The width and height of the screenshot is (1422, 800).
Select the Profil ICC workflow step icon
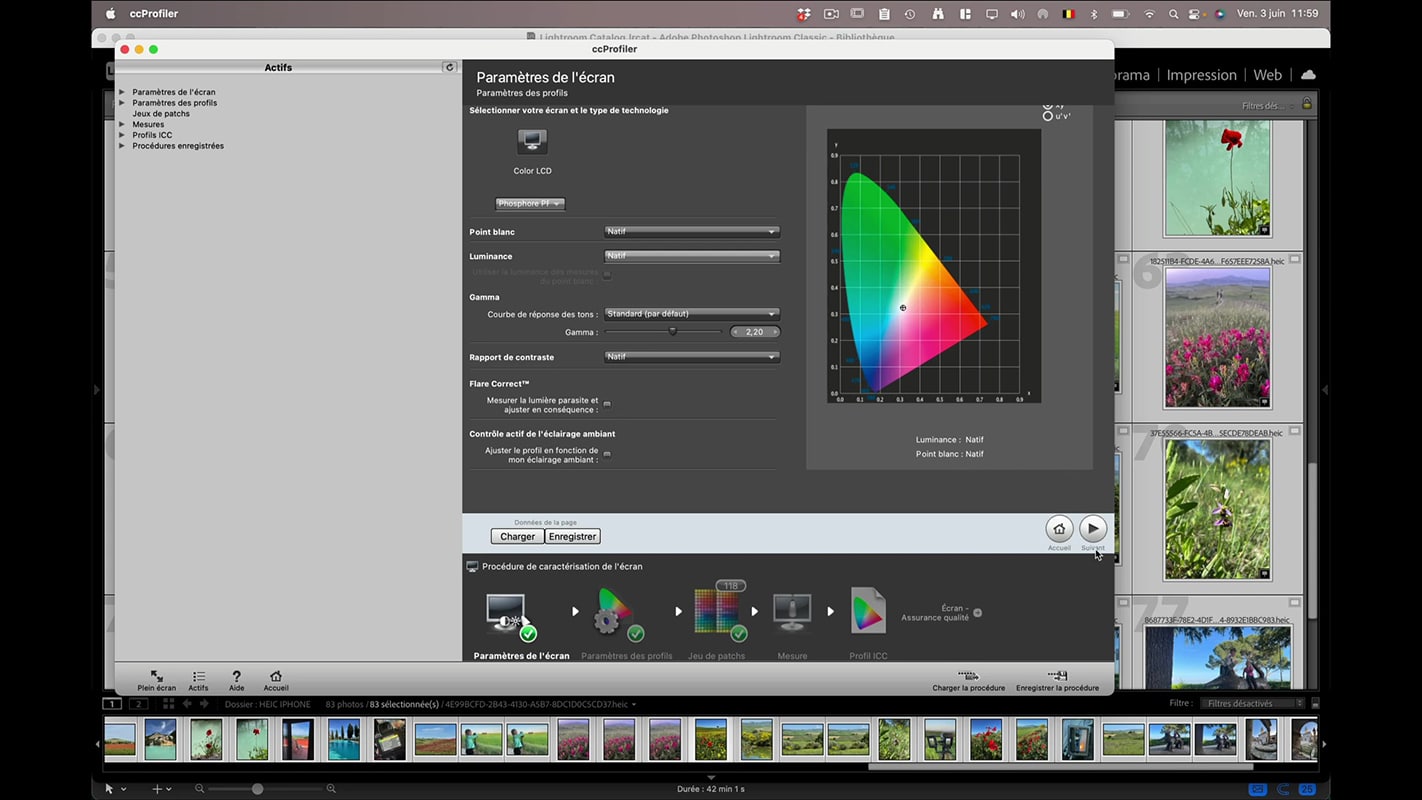click(x=868, y=611)
